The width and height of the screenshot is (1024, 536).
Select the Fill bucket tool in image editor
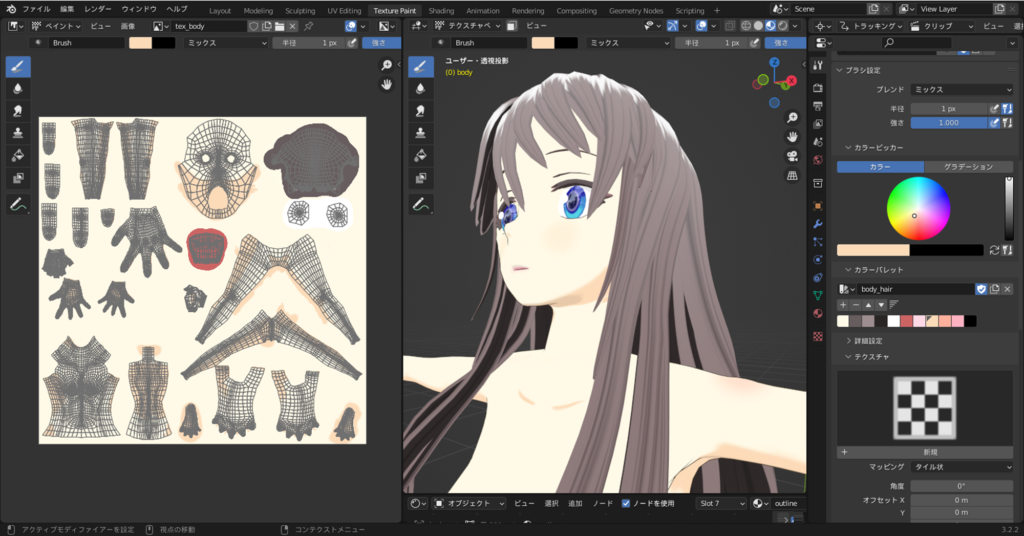click(x=18, y=155)
